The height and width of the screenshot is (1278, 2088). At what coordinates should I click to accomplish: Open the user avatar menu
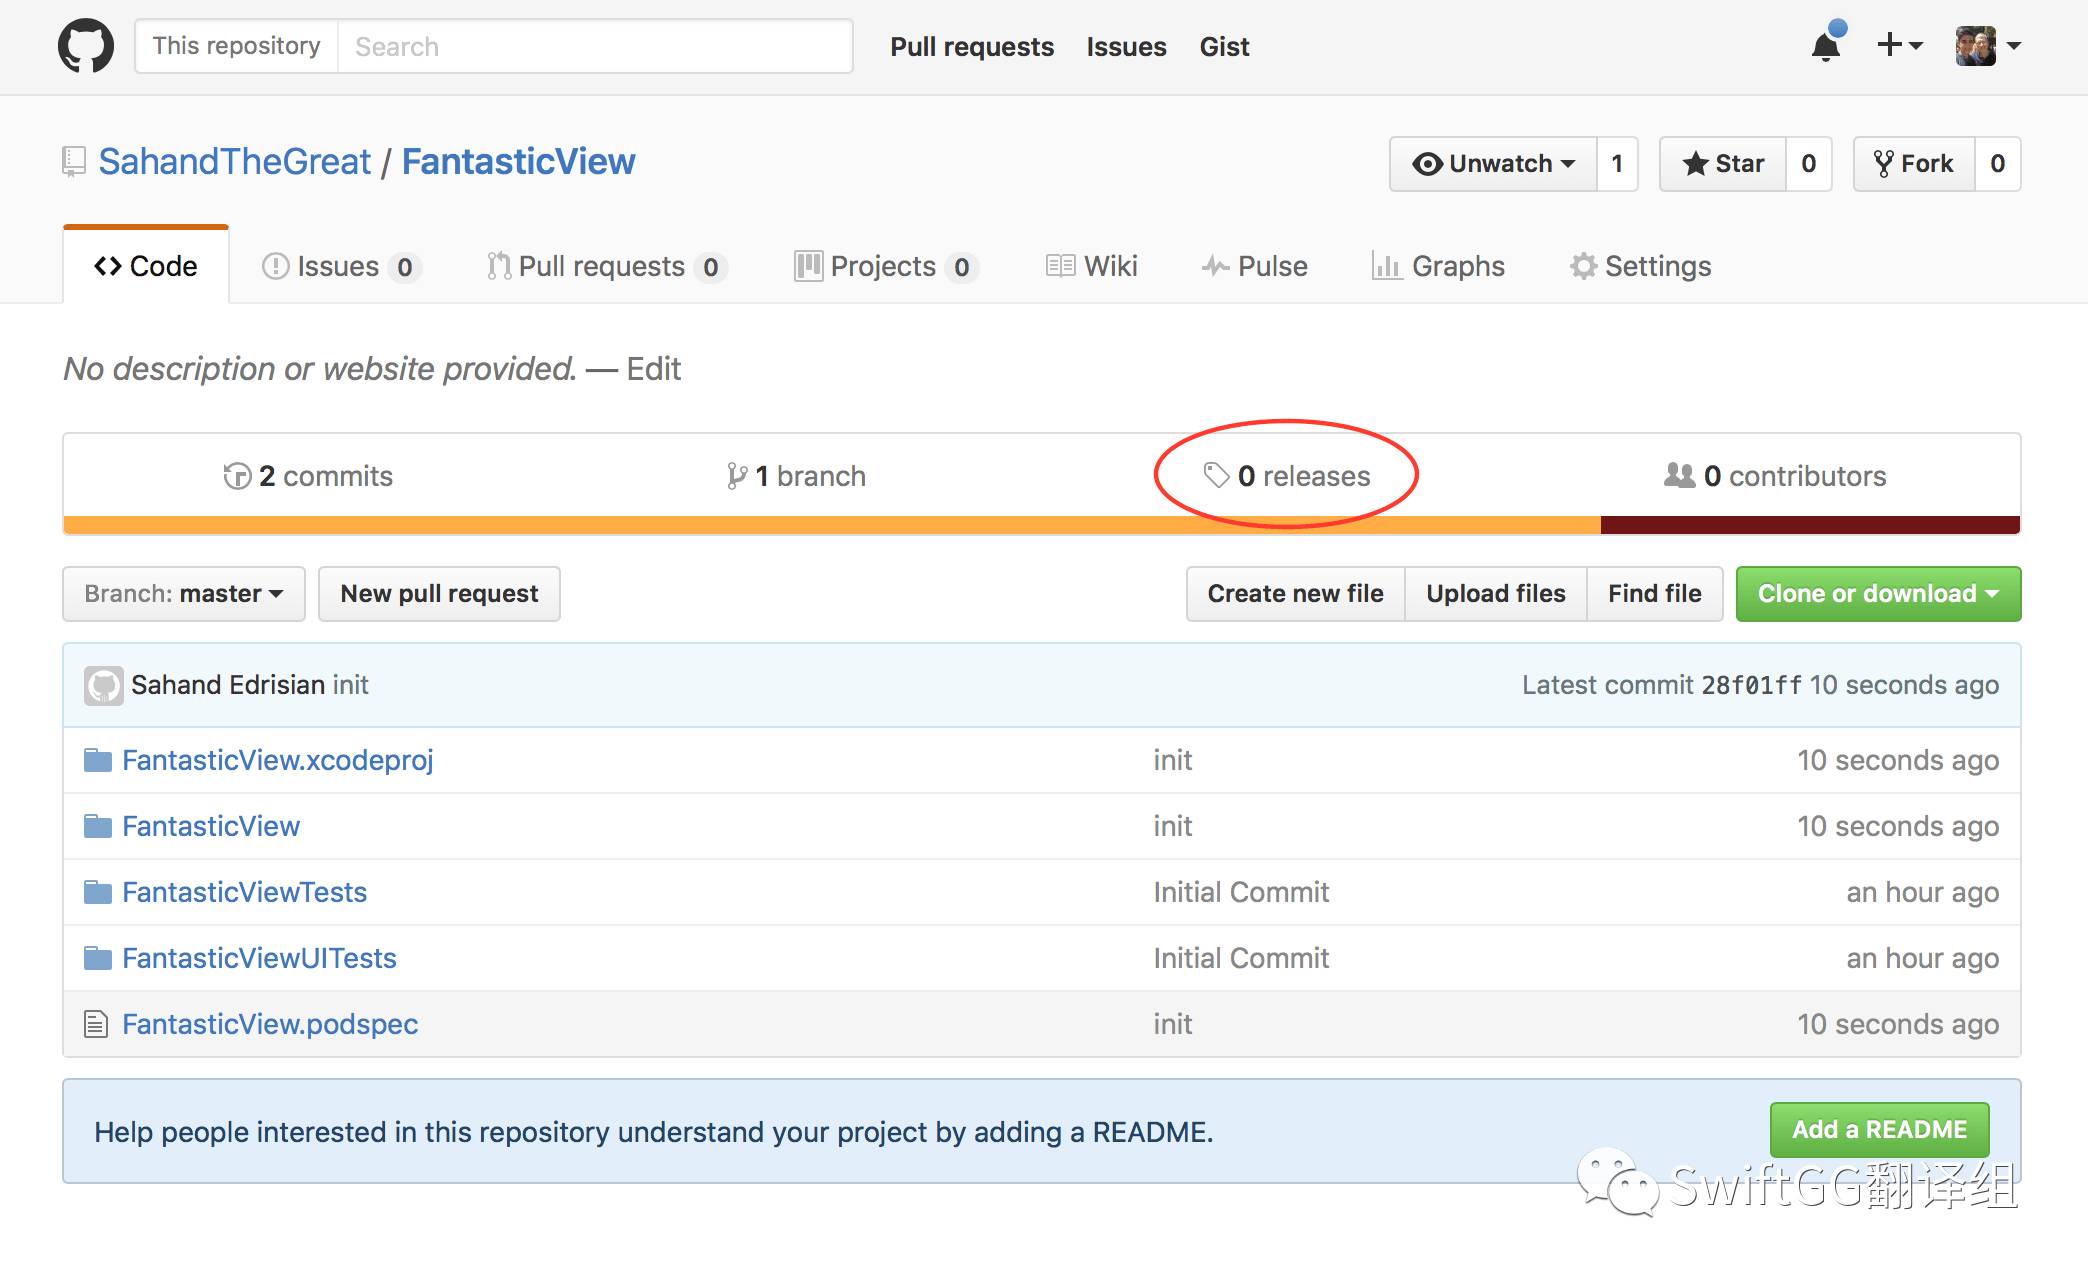pos(1988,46)
